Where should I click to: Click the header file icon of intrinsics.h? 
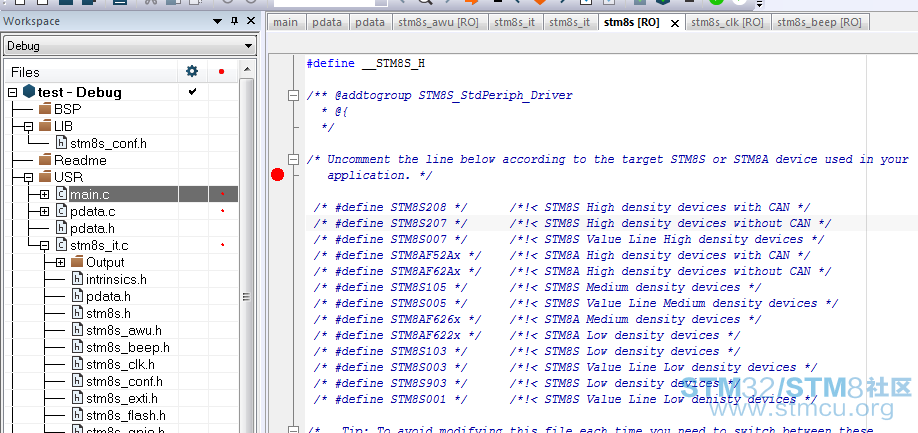click(77, 280)
